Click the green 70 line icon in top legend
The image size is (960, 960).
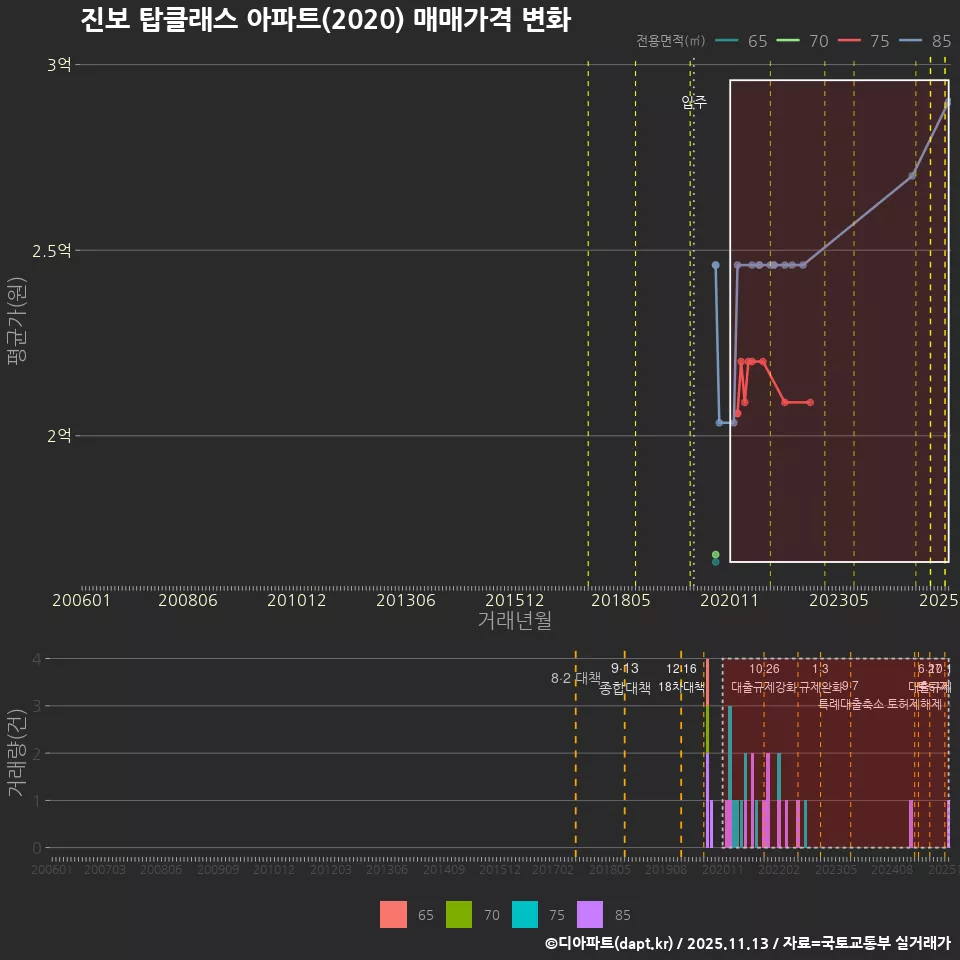point(788,41)
